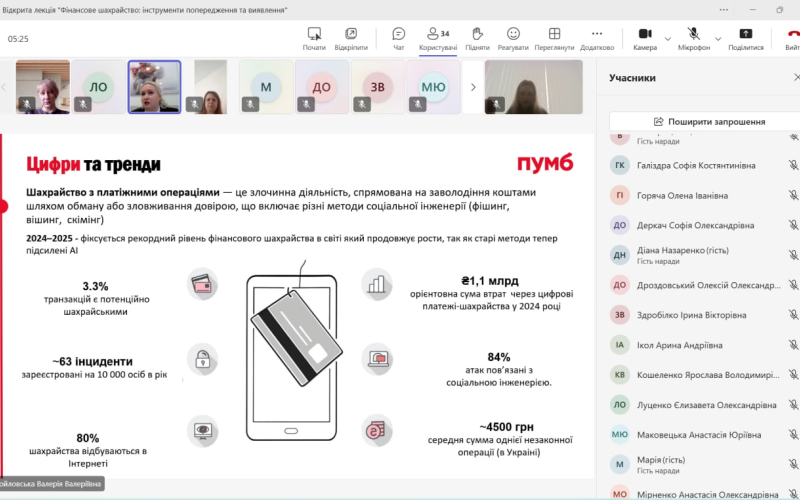Toggle the Користувачі participants panel
Viewport: 800px width, 500px height.
[438, 38]
